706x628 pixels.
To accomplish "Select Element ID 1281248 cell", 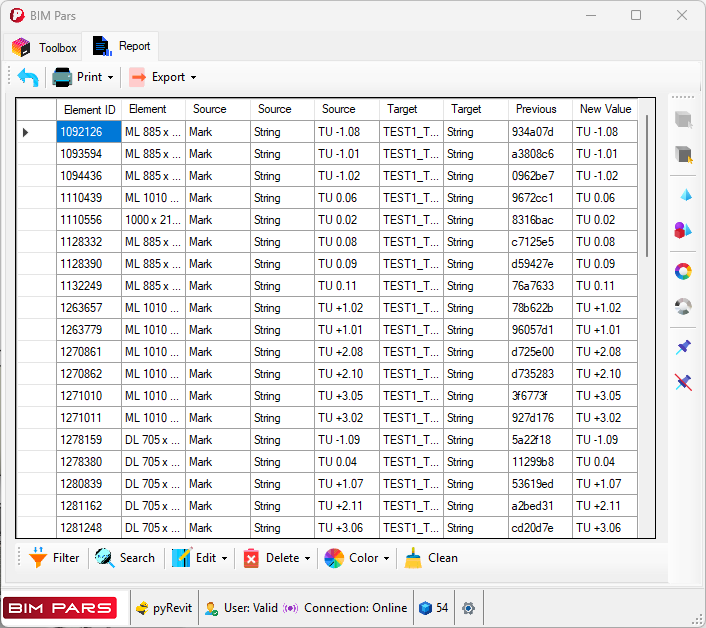I will [x=89, y=528].
